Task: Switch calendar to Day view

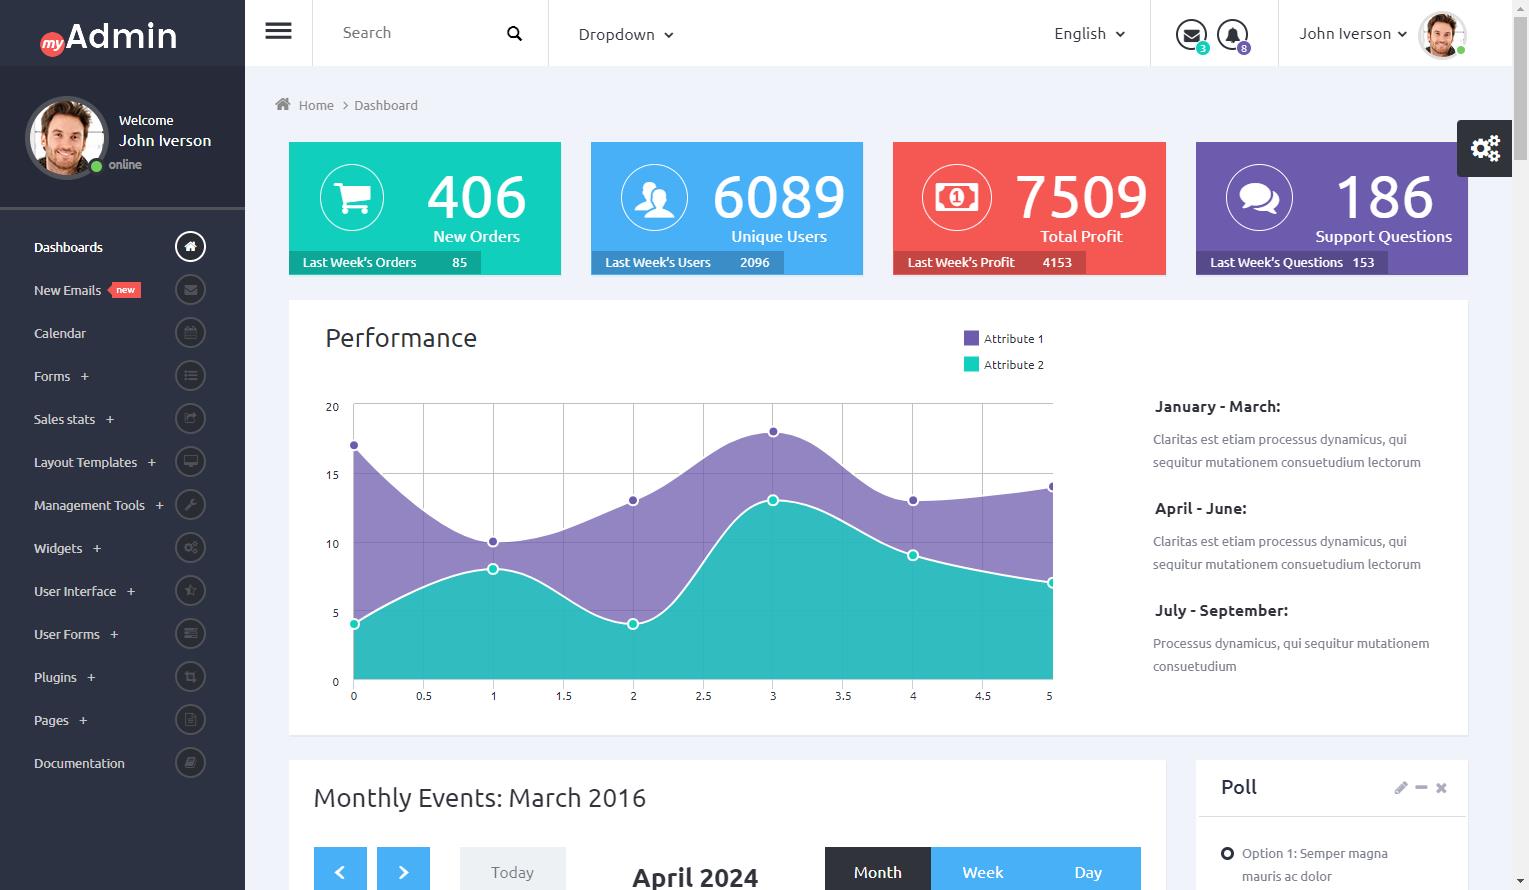Action: [1088, 869]
